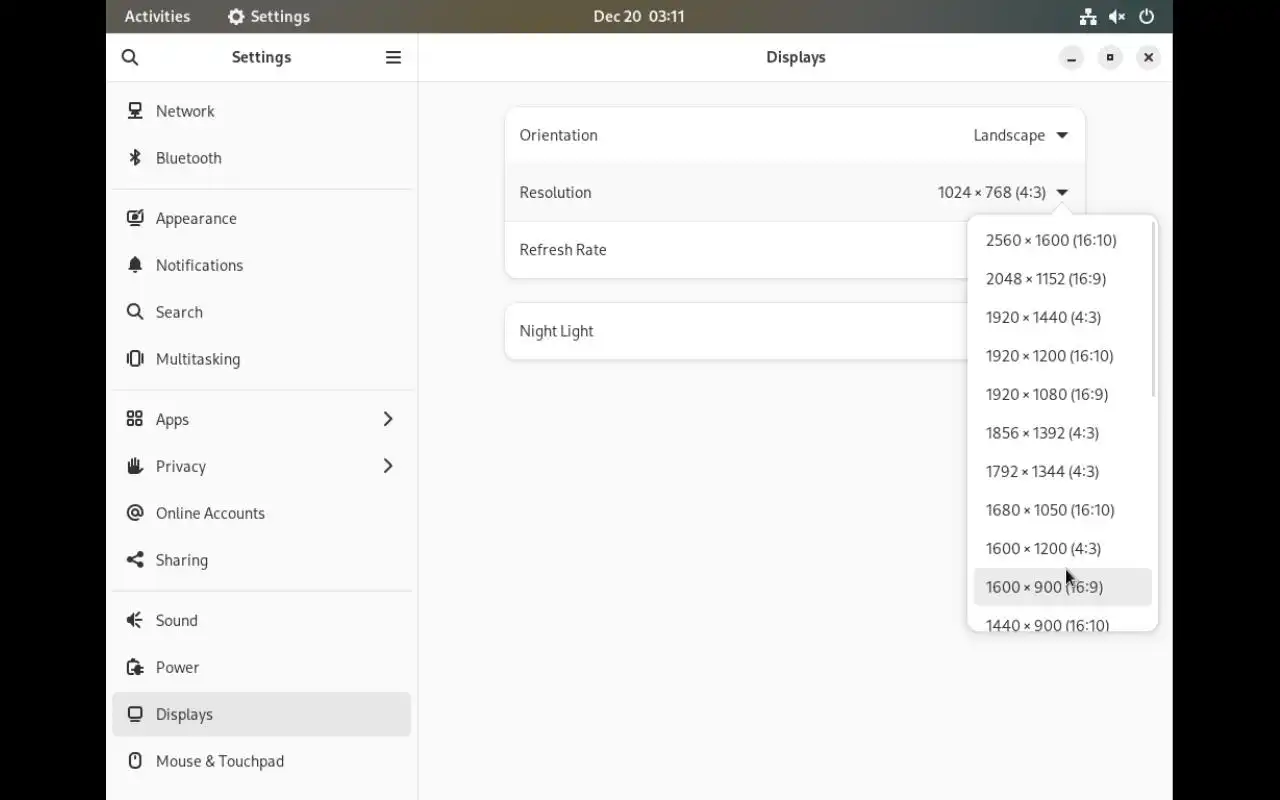Click the Network icon in sidebar
The image size is (1280, 800).
135,111
